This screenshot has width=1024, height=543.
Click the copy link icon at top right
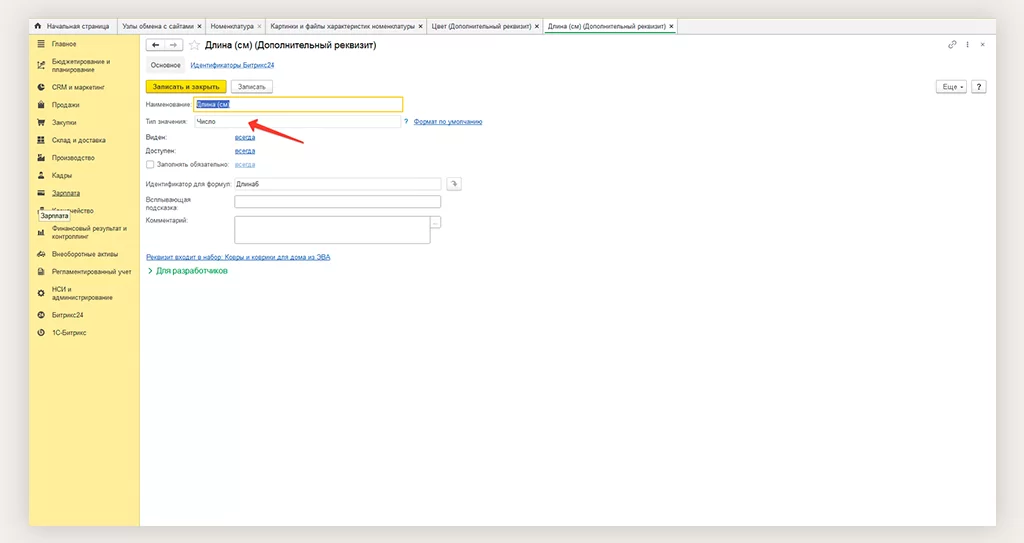pos(952,45)
